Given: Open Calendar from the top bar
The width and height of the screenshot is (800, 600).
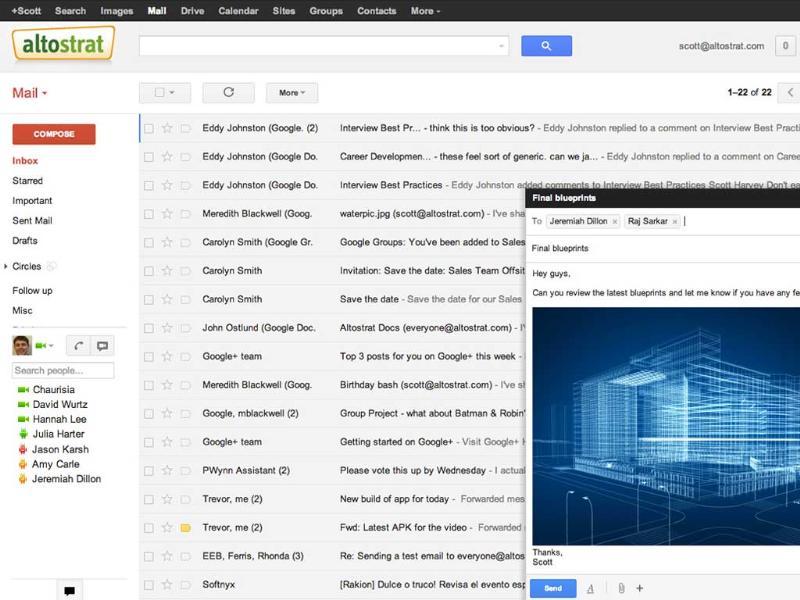Looking at the screenshot, I should (x=238, y=11).
